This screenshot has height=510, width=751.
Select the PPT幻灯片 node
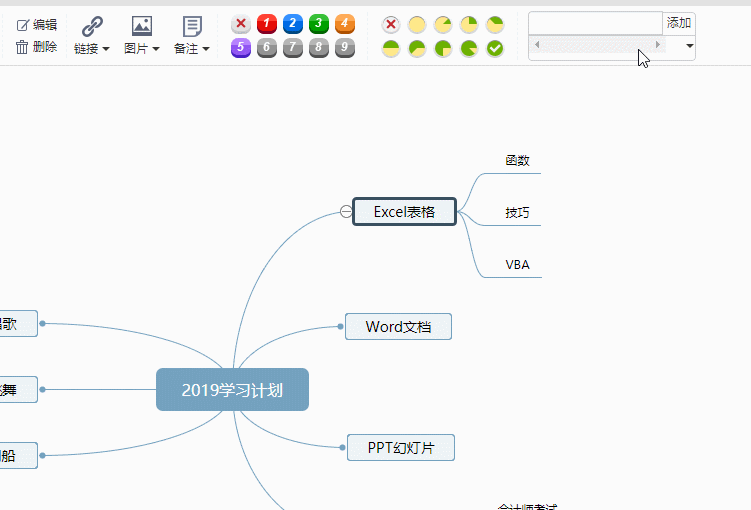pos(401,448)
